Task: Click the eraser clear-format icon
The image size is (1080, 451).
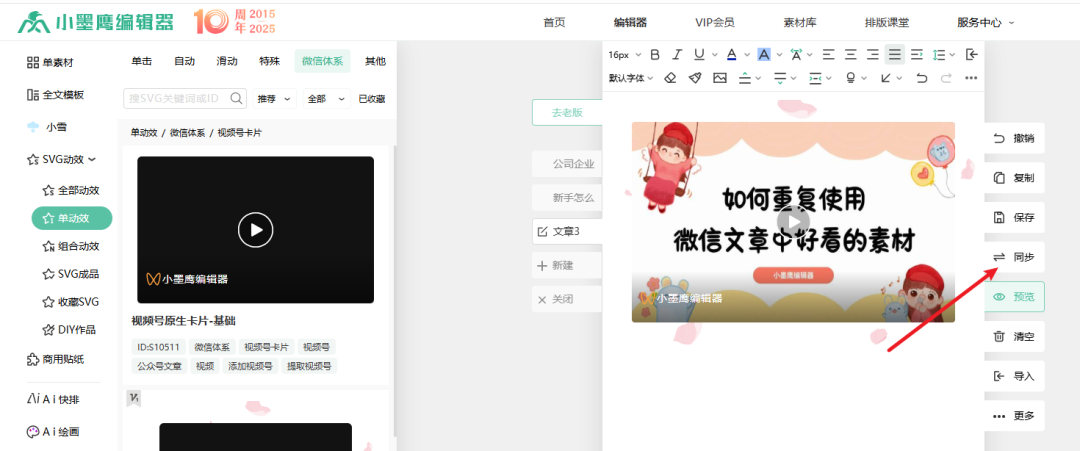Action: (x=670, y=78)
